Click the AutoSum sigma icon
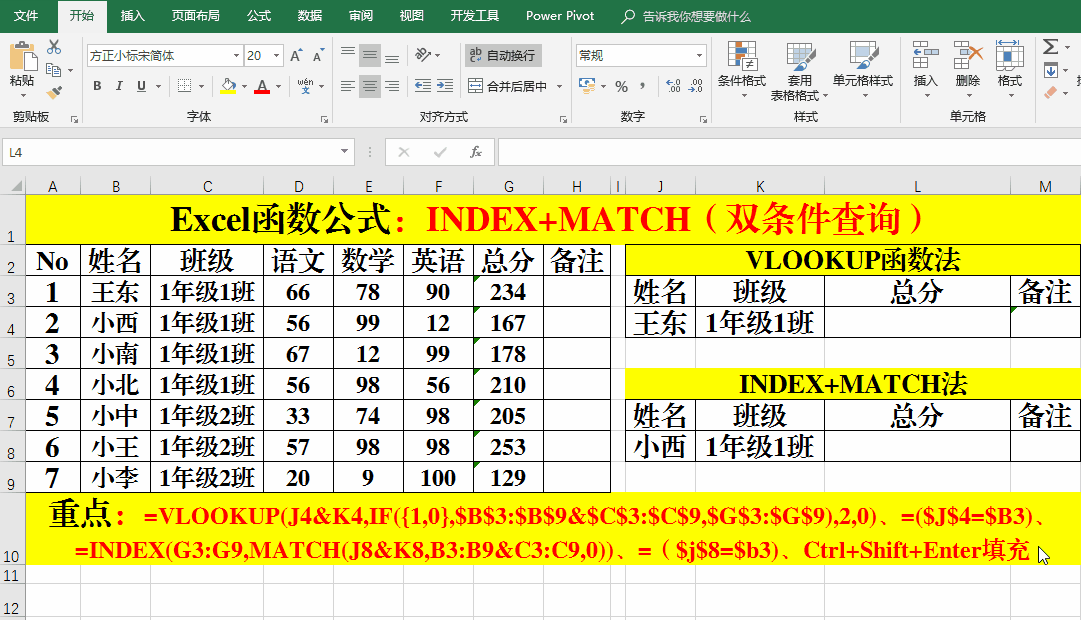1081x620 pixels. click(x=1051, y=47)
